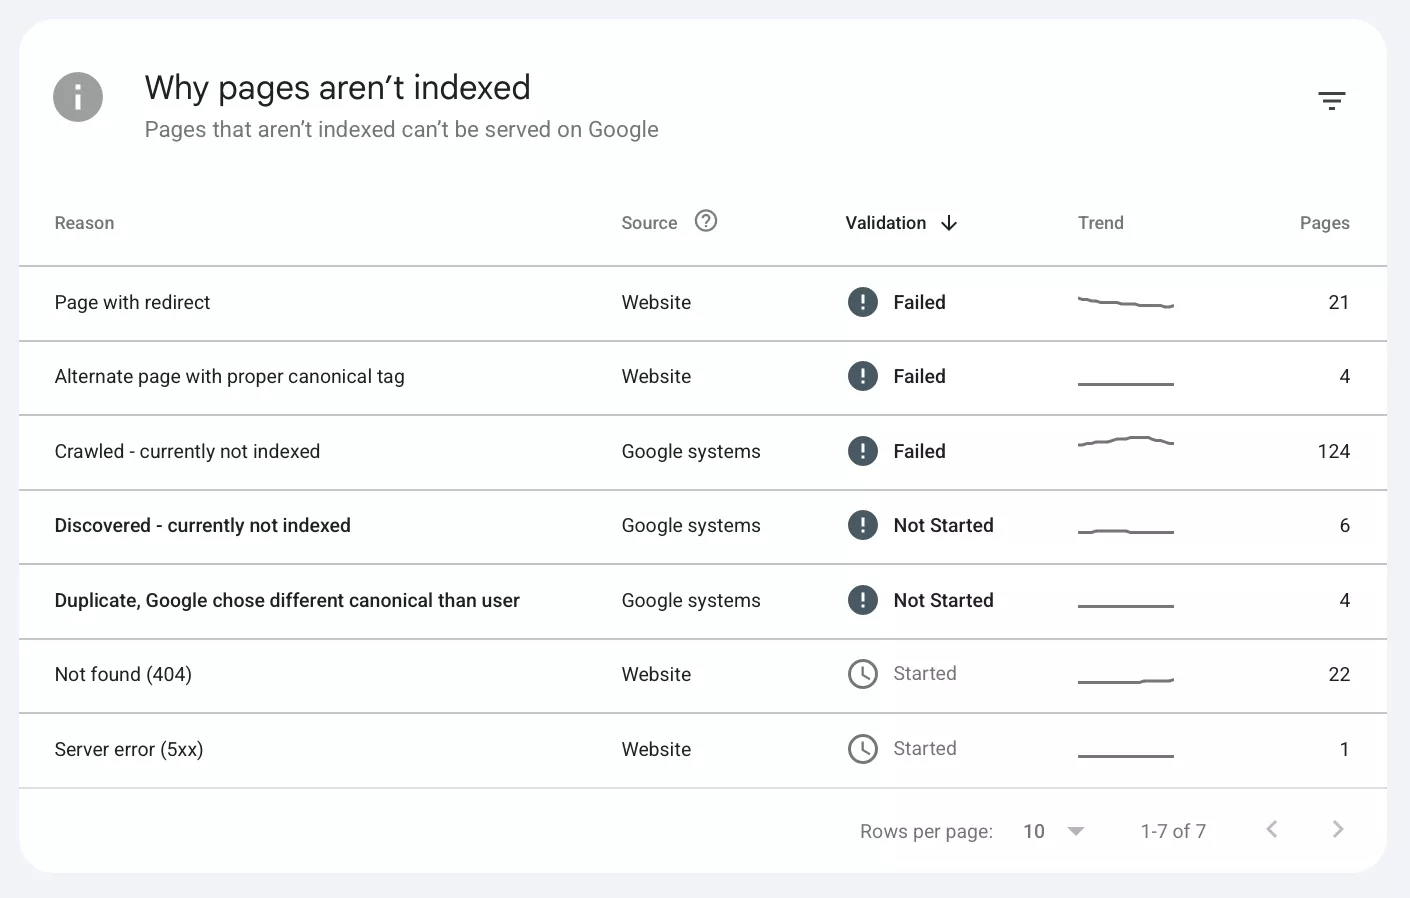
Task: Sort by the Validation column header
Action: [x=886, y=223]
